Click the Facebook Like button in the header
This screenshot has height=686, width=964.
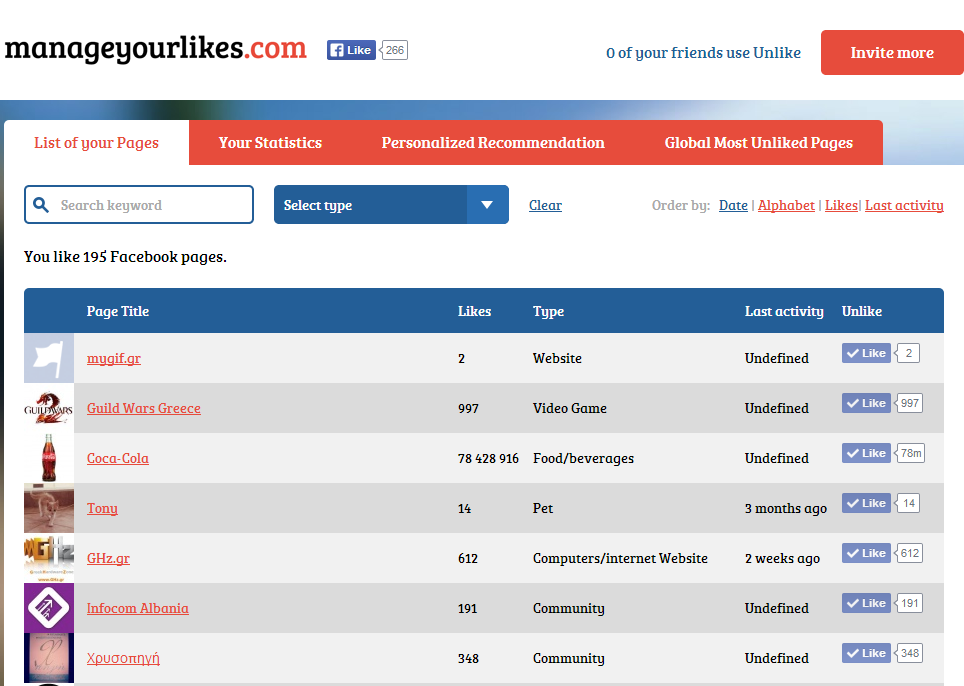pyautogui.click(x=351, y=50)
